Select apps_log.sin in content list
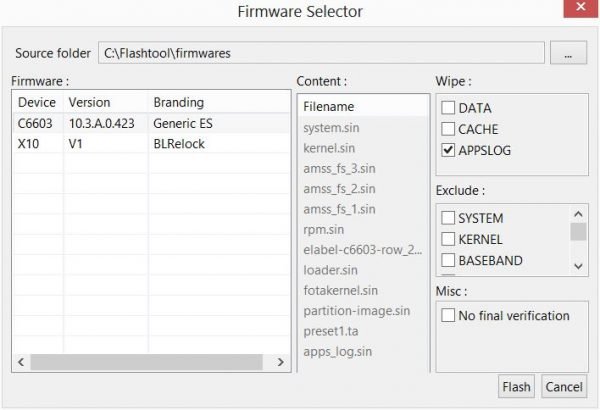Screen dimensions: 600x410 [x=338, y=351]
